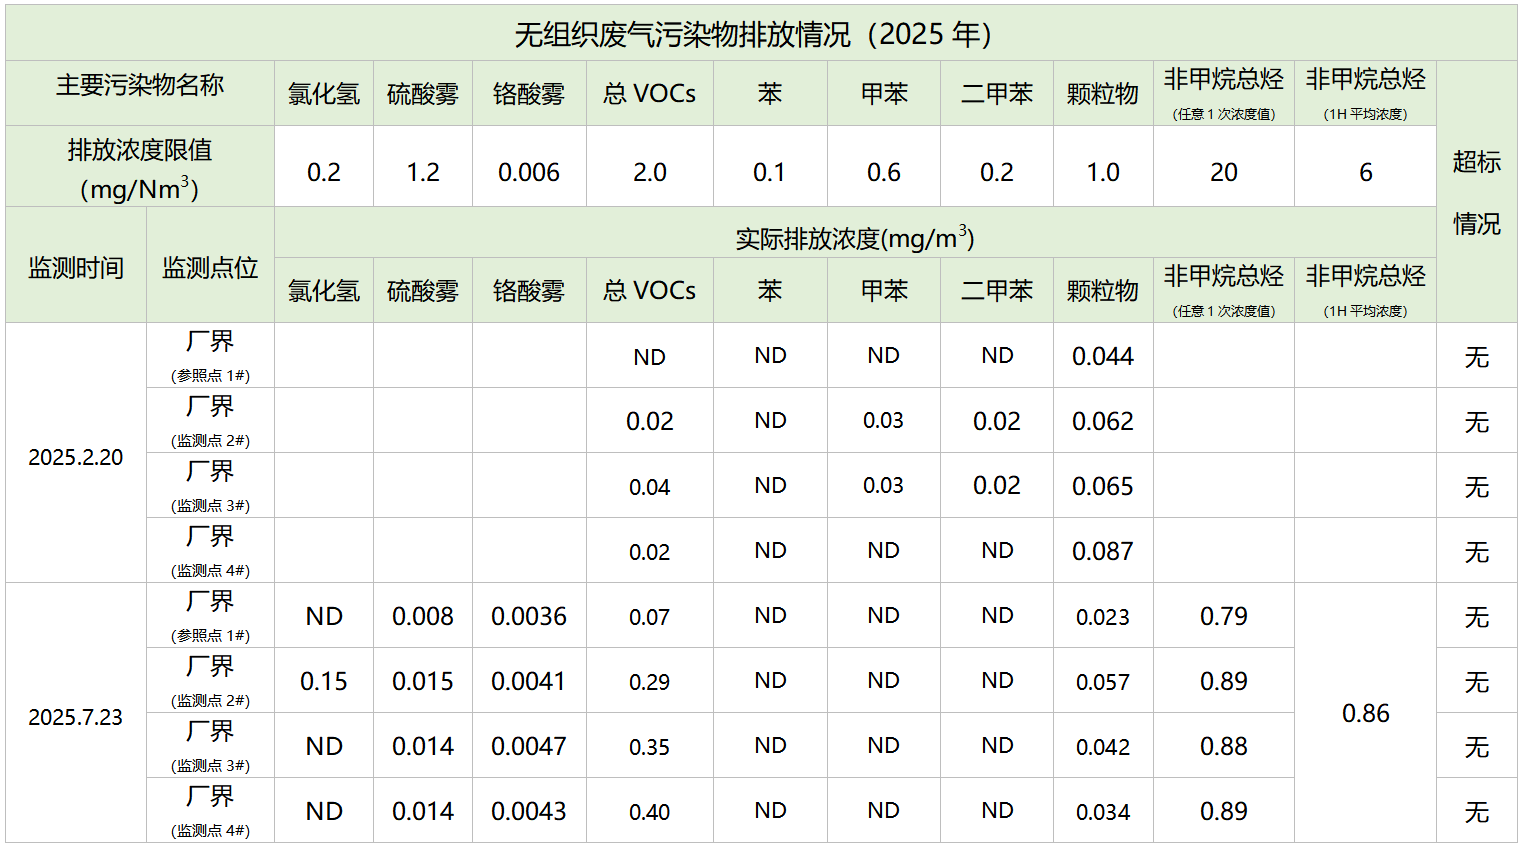Click the date cell 2025.7.23
Screen dimensions: 1524x849
[x=76, y=717]
